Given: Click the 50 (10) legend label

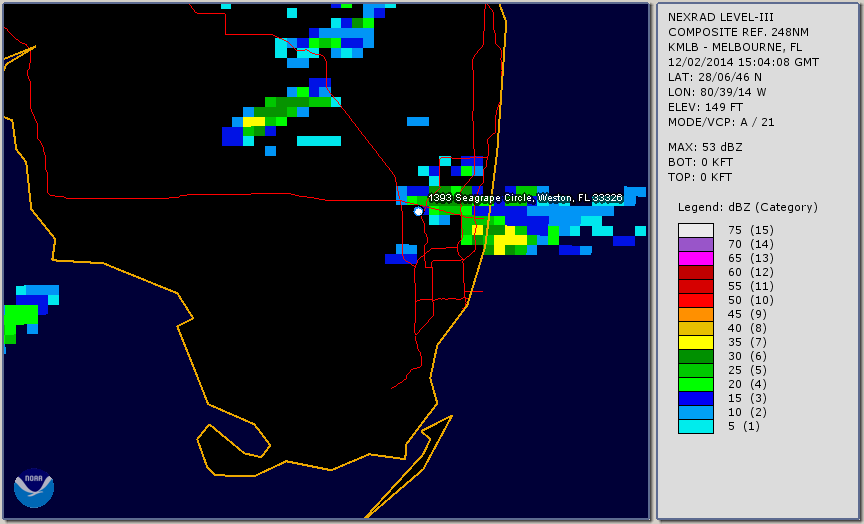Looking at the screenshot, I should pos(750,300).
